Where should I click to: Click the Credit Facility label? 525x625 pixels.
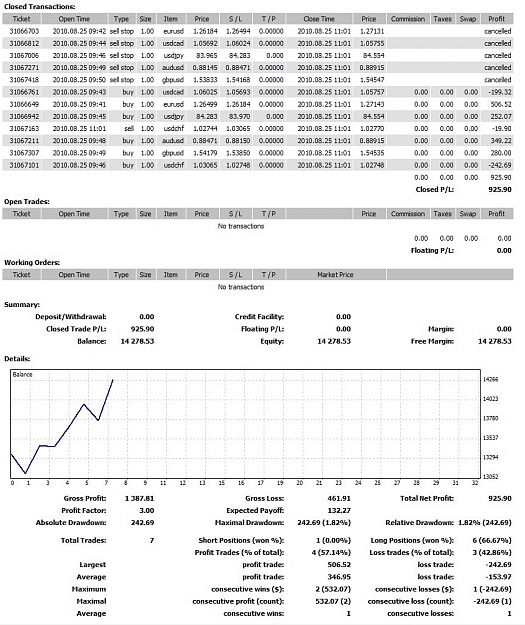coord(259,316)
